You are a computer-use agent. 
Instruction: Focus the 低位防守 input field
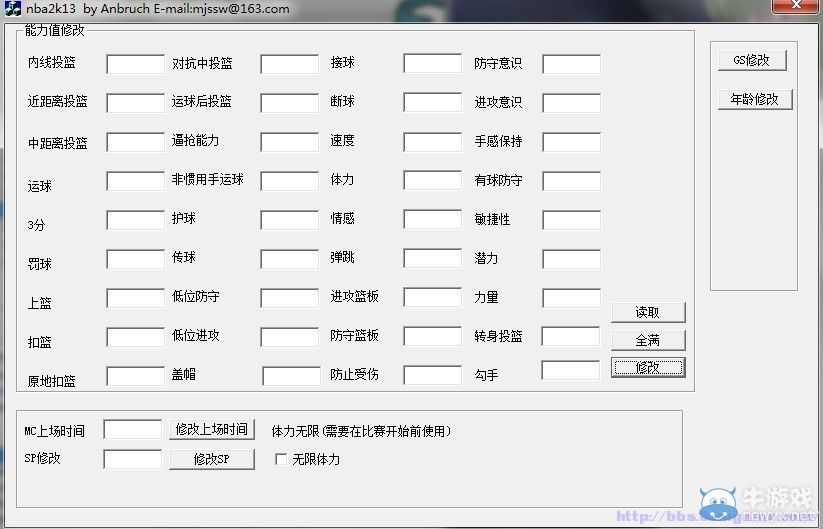[x=289, y=298]
